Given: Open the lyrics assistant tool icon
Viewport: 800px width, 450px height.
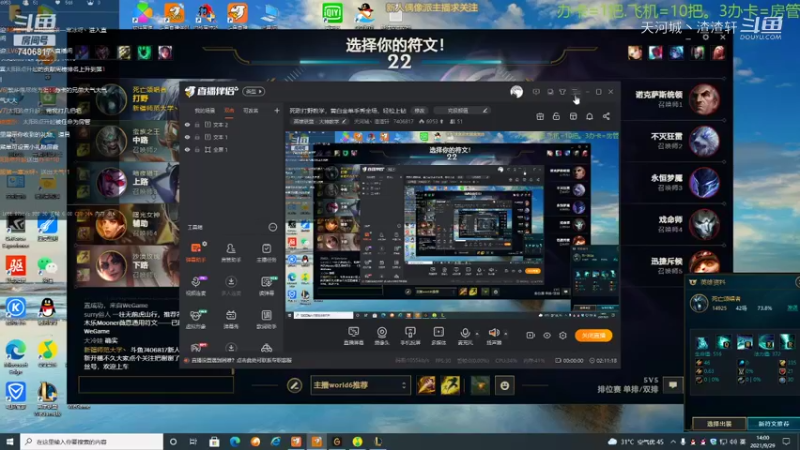Looking at the screenshot, I should click(x=266, y=318).
